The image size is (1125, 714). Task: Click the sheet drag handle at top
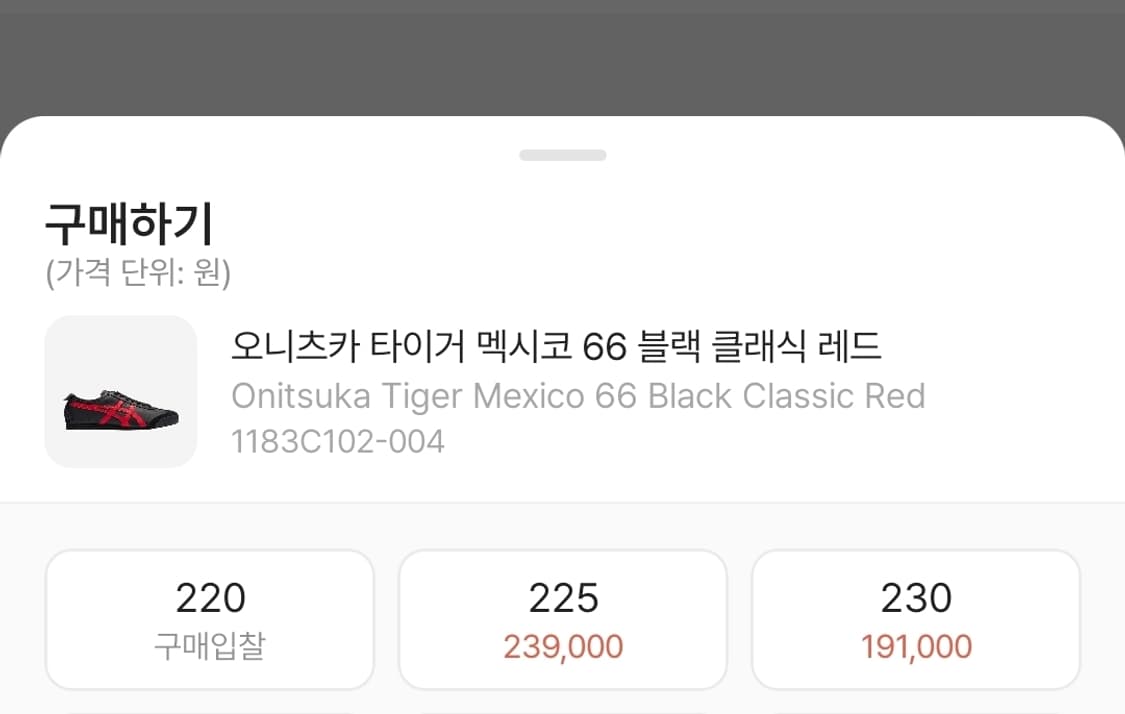[562, 155]
